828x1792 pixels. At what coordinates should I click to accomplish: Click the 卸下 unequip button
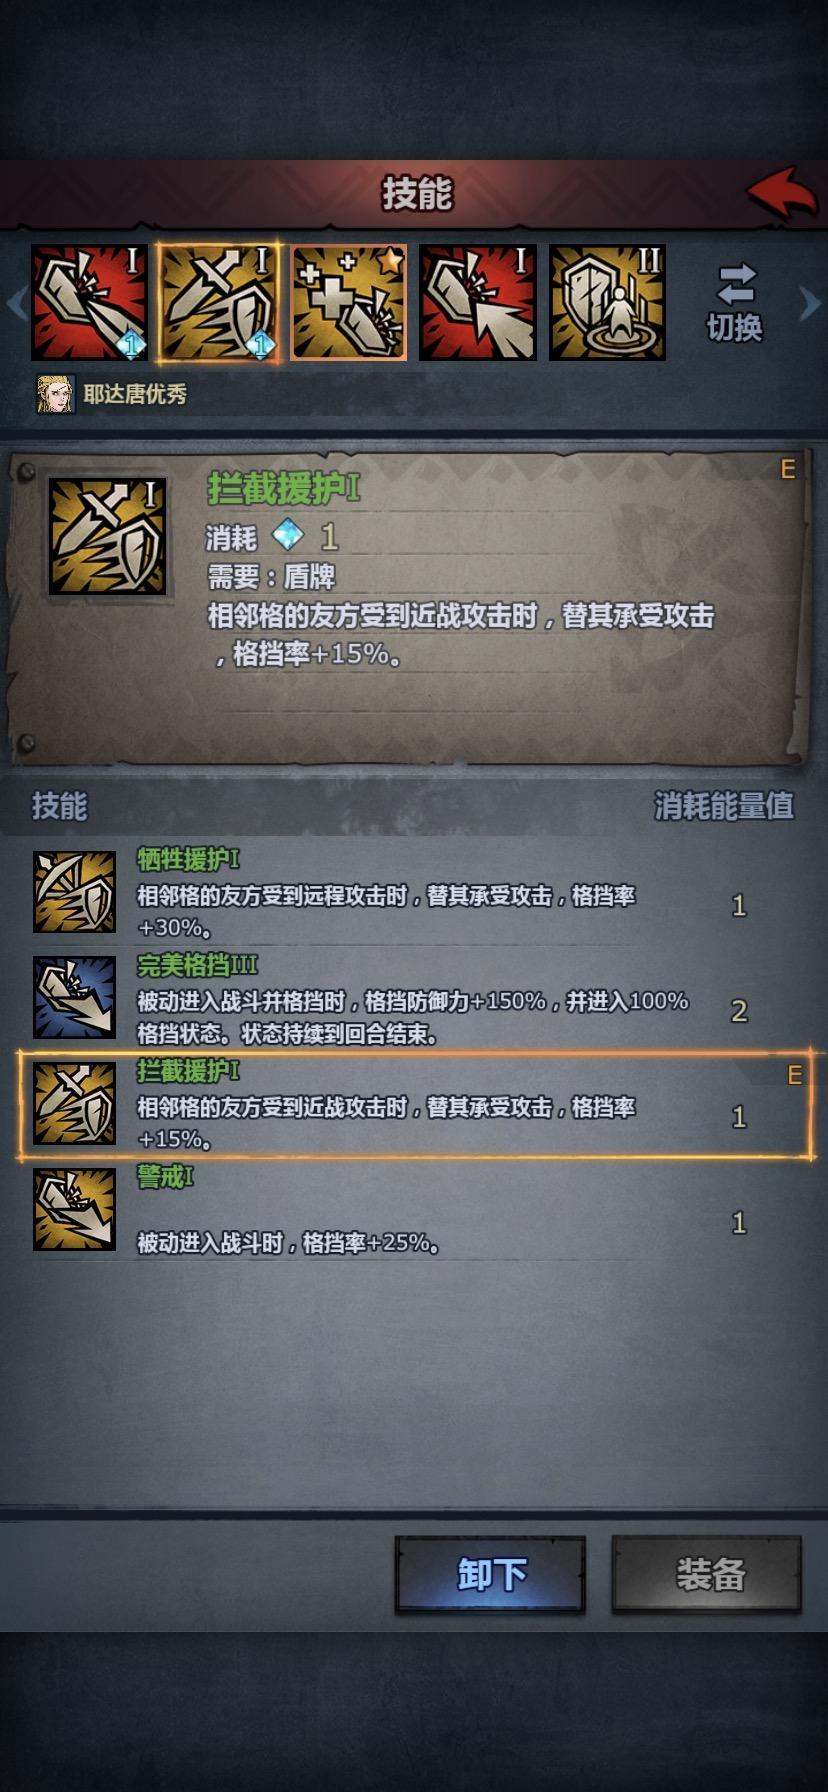(x=490, y=1574)
